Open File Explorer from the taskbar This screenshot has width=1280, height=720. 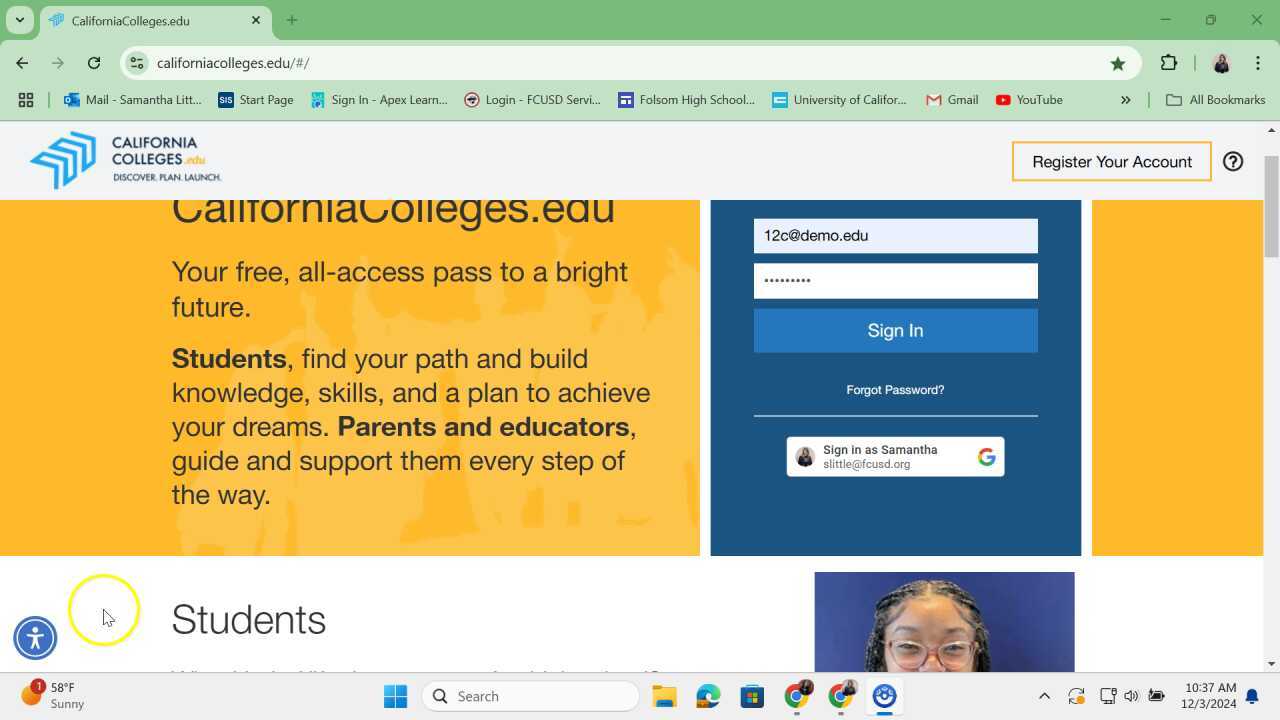665,696
